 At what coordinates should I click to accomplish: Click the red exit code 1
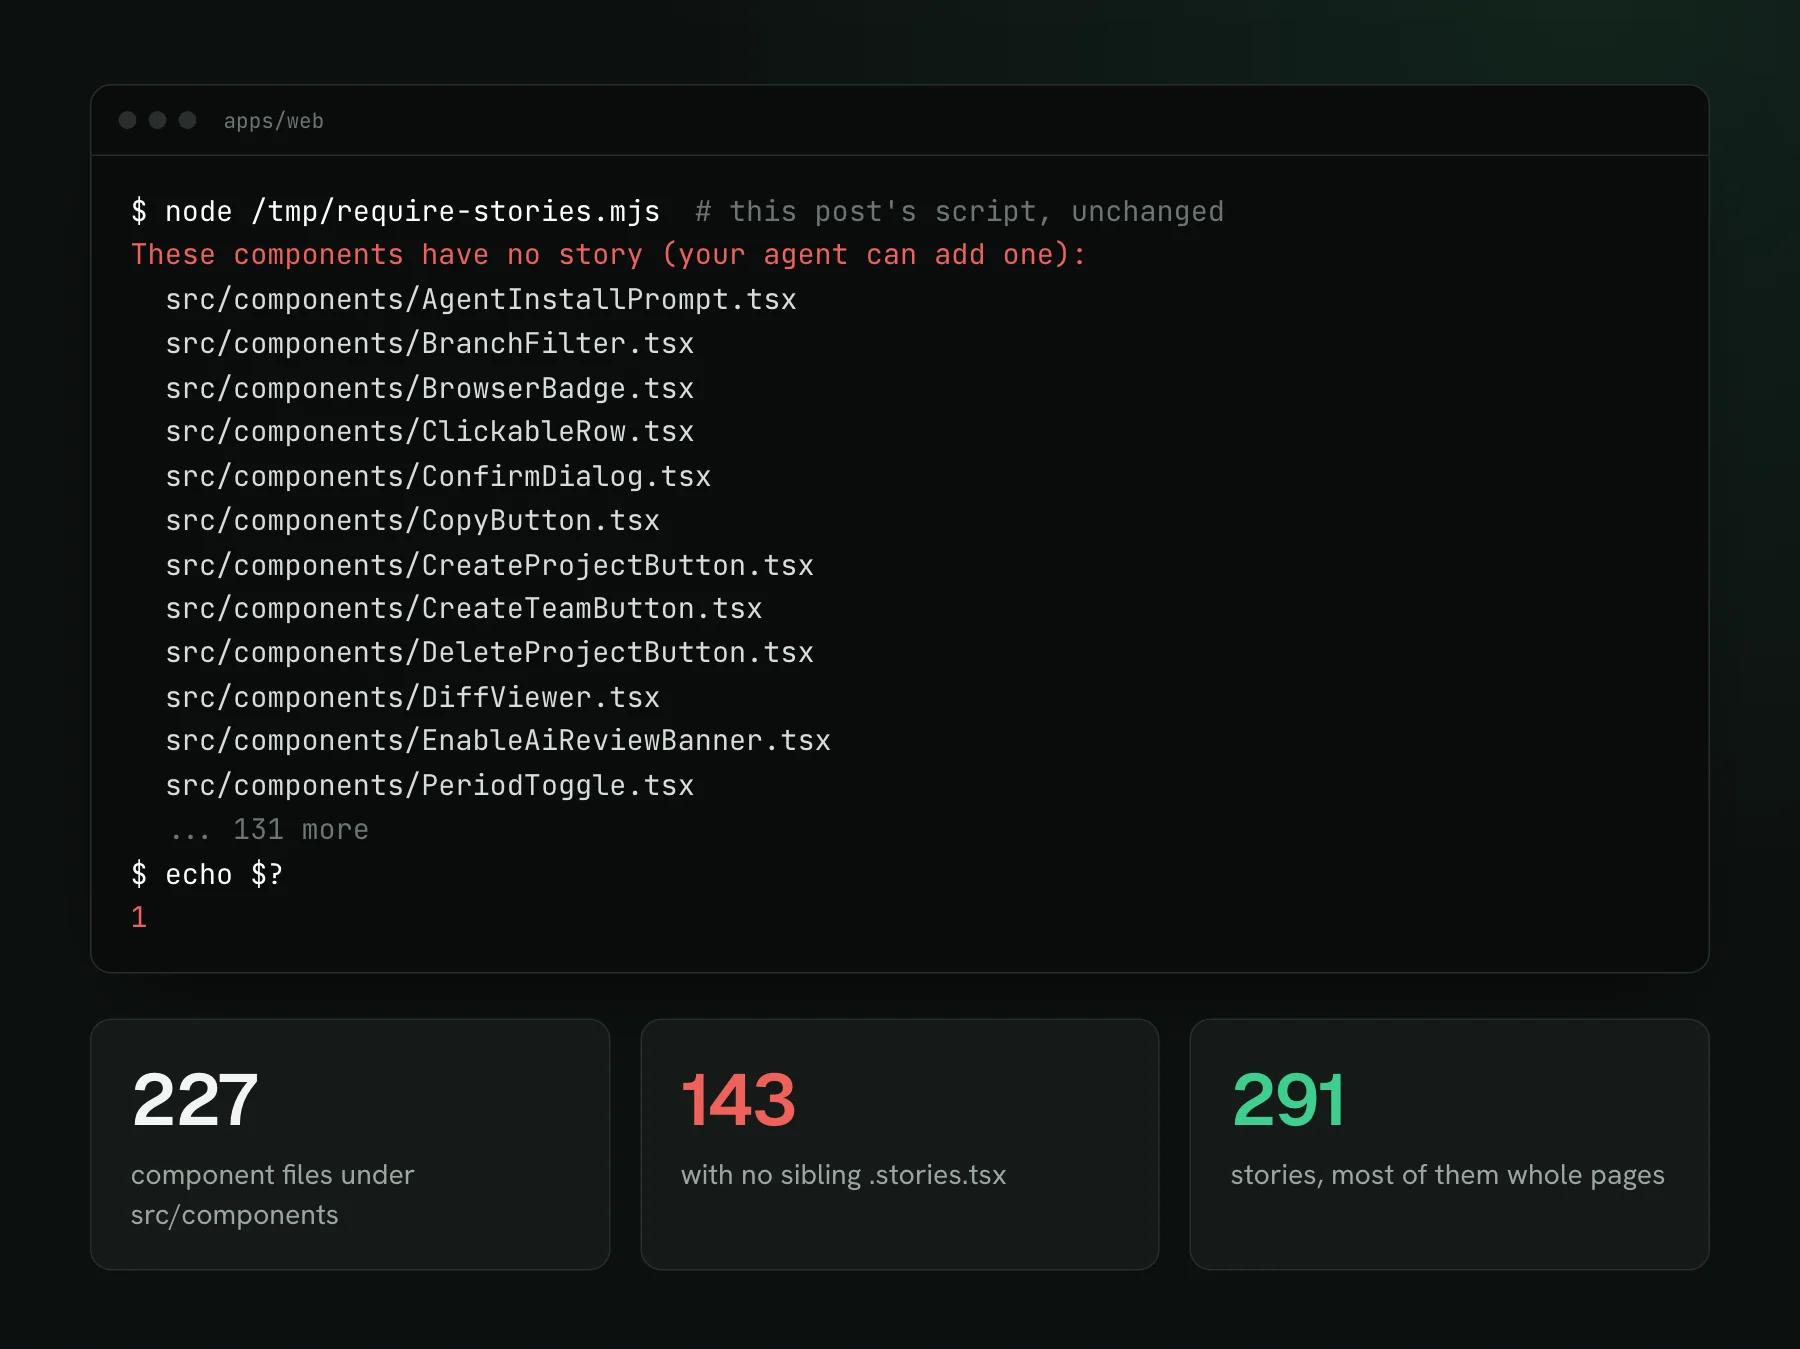tap(139, 917)
